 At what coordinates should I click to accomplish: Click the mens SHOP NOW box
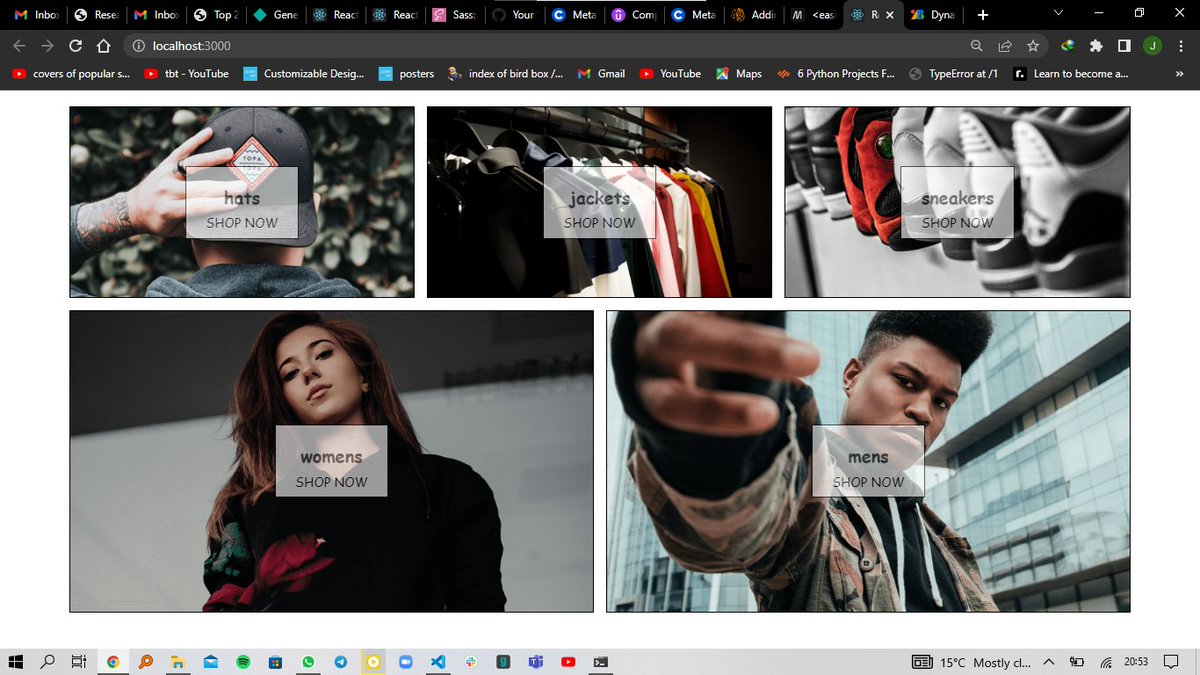pyautogui.click(x=868, y=461)
